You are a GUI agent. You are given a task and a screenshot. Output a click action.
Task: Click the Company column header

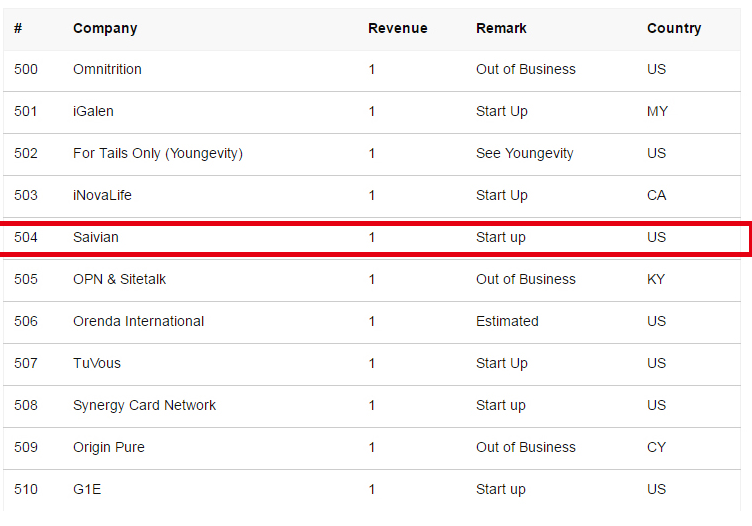click(x=105, y=28)
